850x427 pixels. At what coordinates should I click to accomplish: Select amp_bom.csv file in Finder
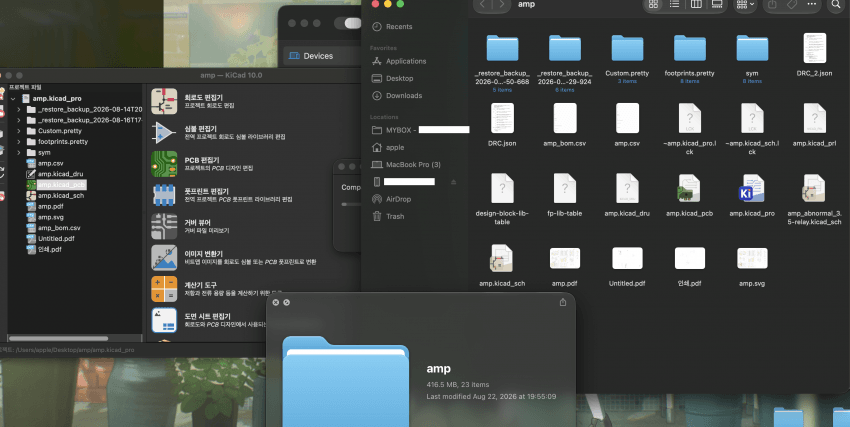pyautogui.click(x=564, y=125)
